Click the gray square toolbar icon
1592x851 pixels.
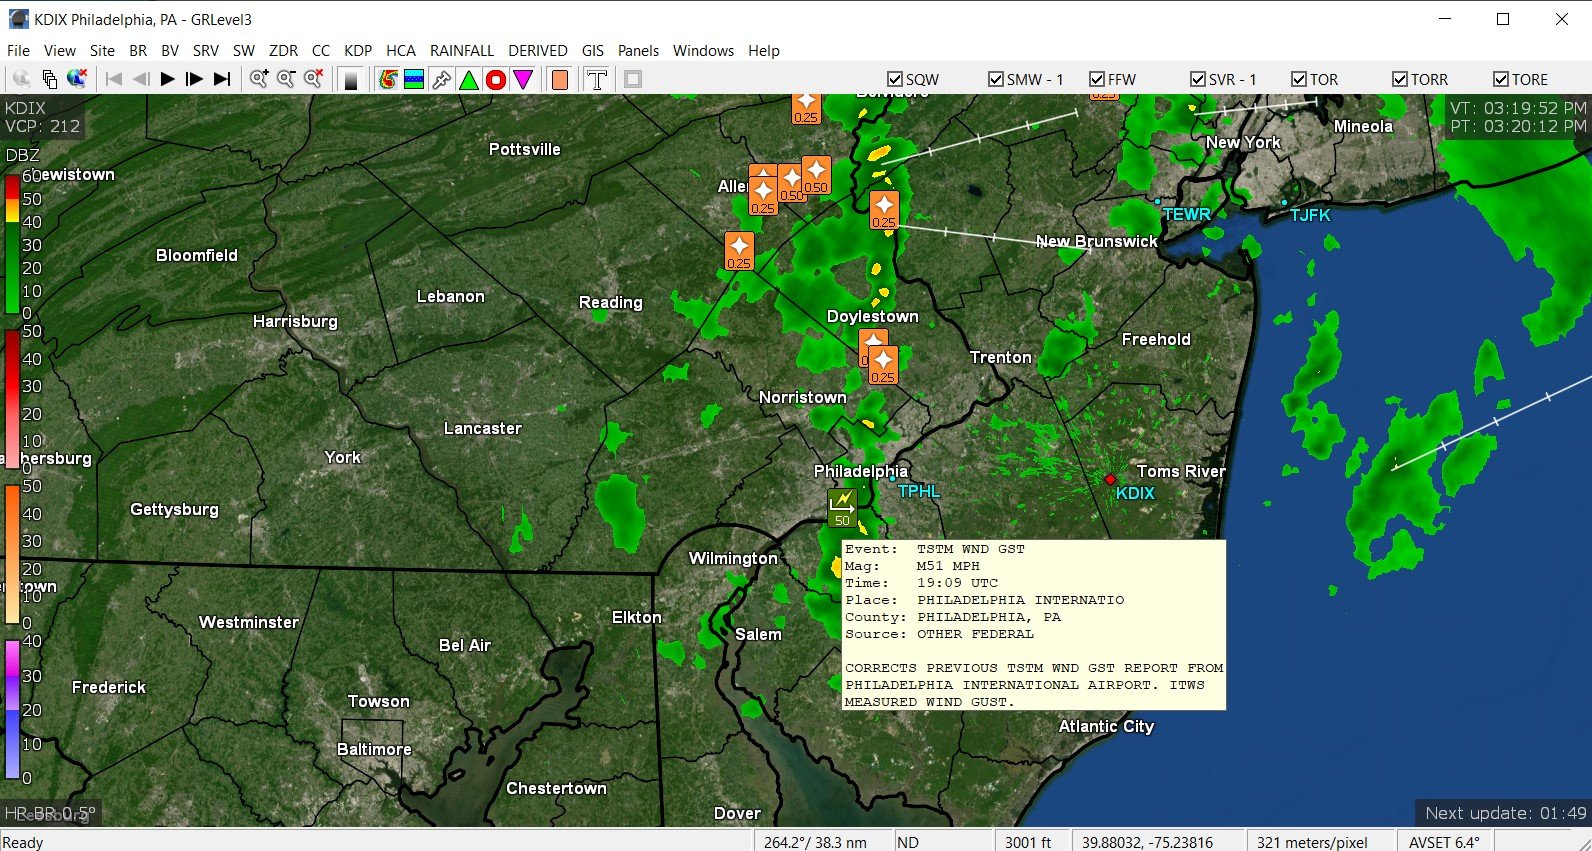tap(633, 79)
